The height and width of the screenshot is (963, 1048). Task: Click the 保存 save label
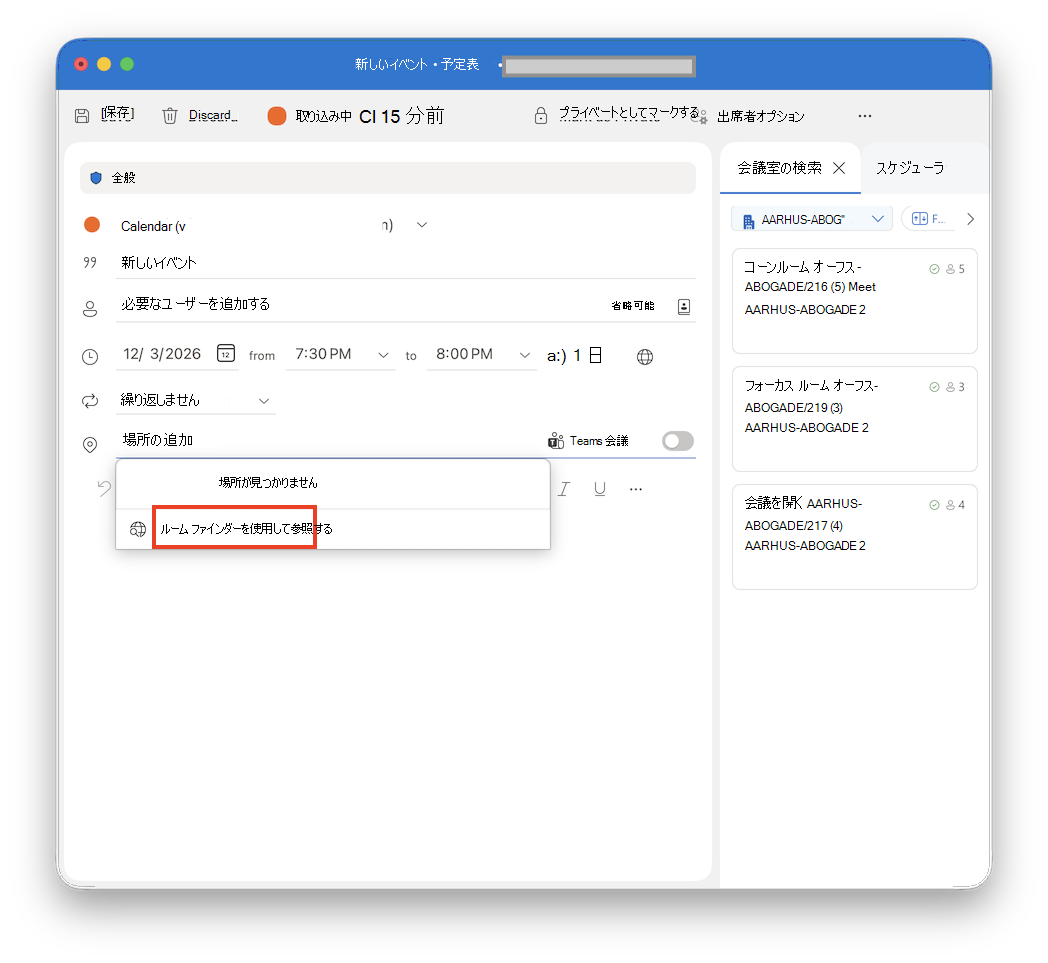[118, 114]
